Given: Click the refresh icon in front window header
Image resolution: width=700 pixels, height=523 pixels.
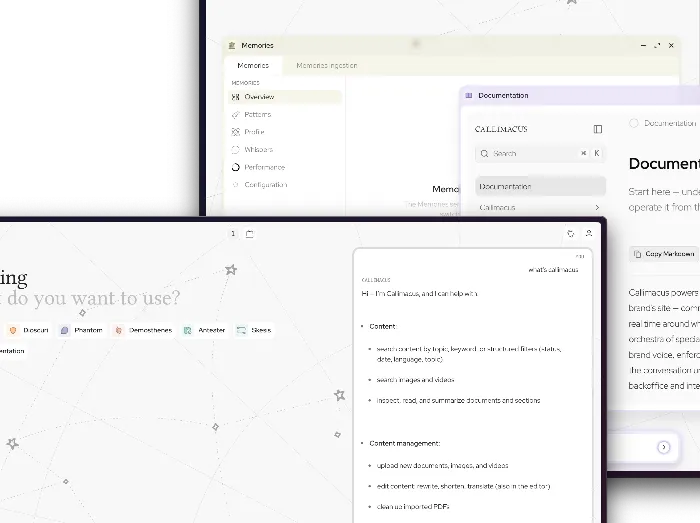Looking at the screenshot, I should 571,233.
